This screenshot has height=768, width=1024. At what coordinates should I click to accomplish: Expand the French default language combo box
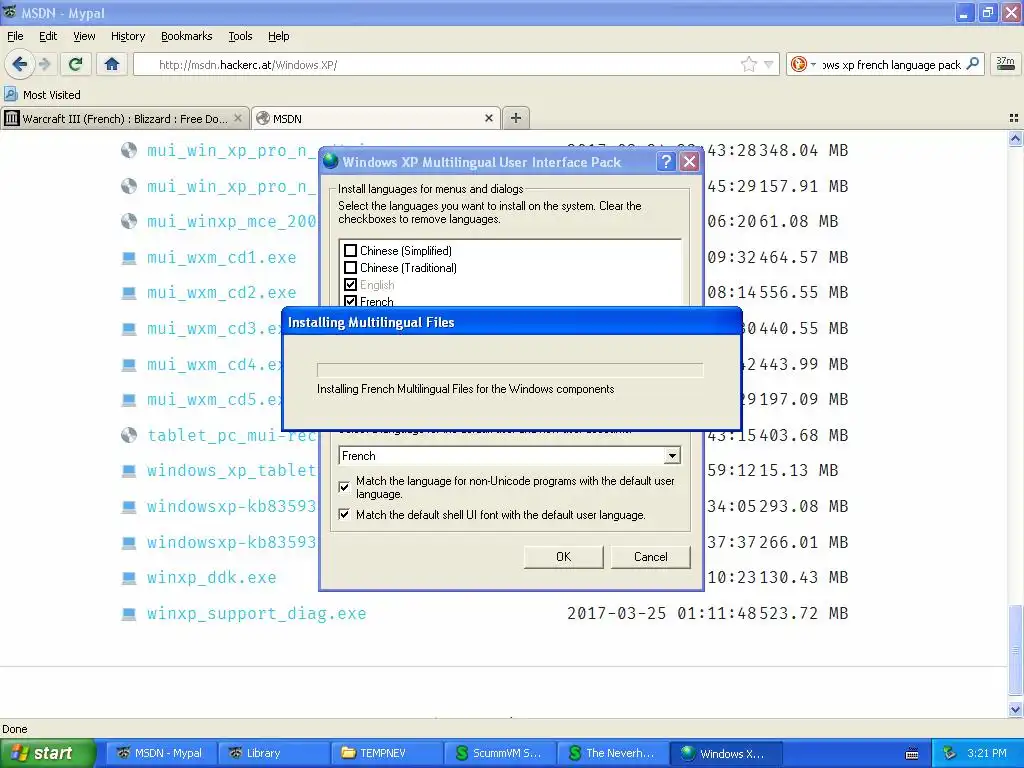[x=672, y=456]
